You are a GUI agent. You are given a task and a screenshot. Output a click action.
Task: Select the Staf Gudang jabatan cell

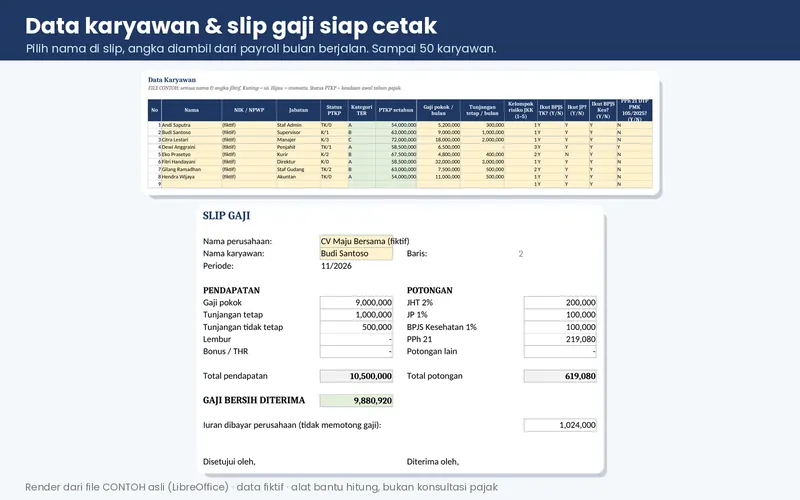coord(298,169)
